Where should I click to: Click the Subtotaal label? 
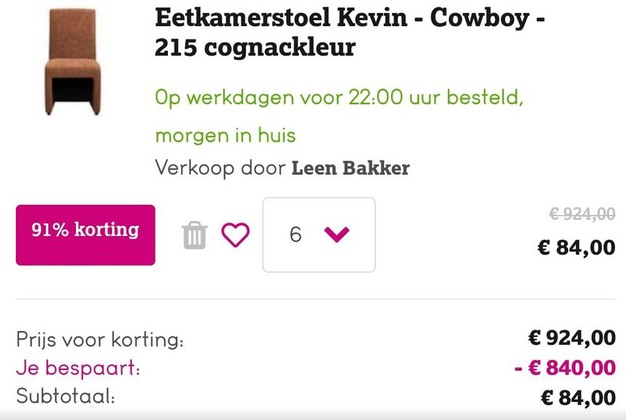coord(66,397)
